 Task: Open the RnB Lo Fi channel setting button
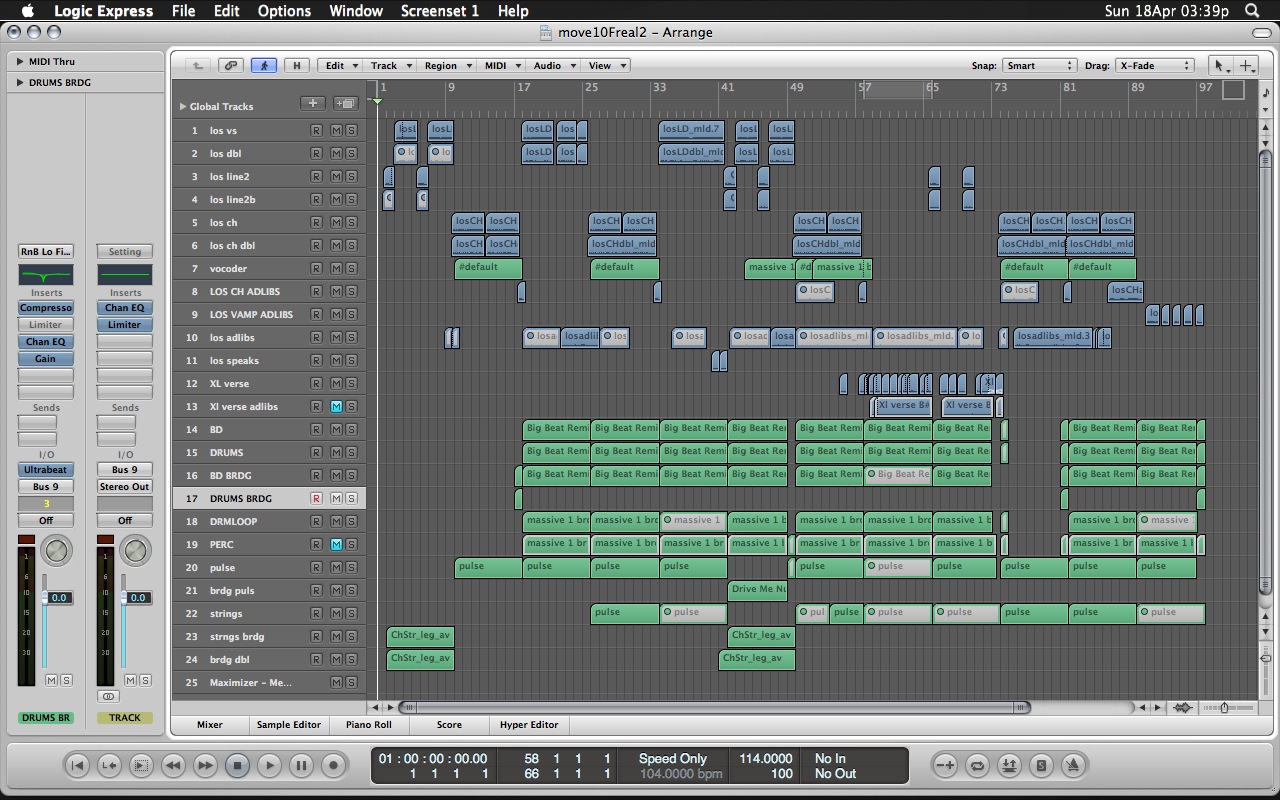(x=46, y=252)
